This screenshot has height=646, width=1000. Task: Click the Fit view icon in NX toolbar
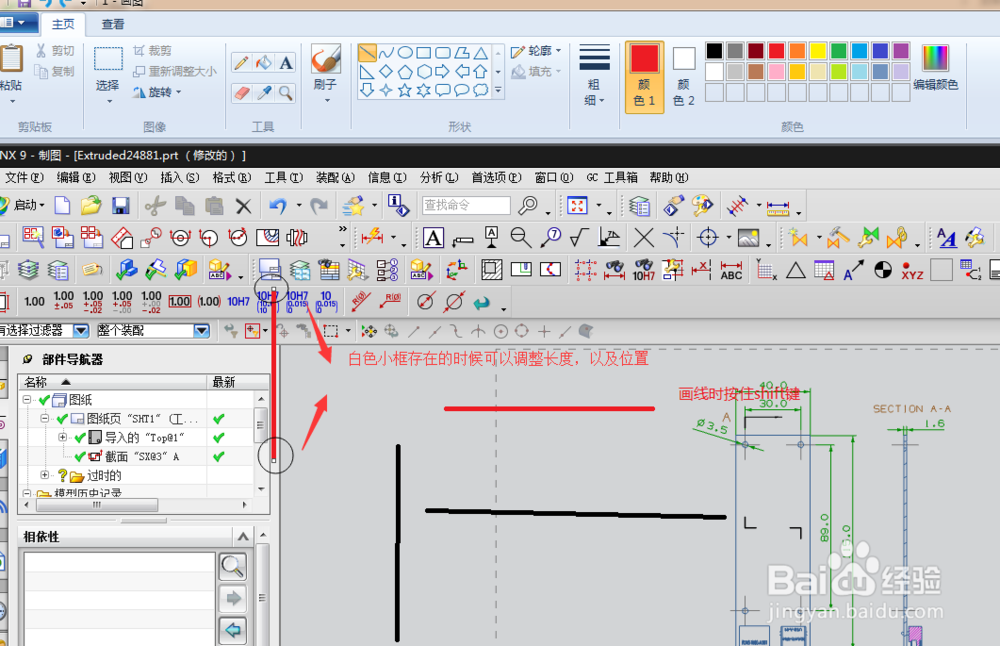point(577,205)
